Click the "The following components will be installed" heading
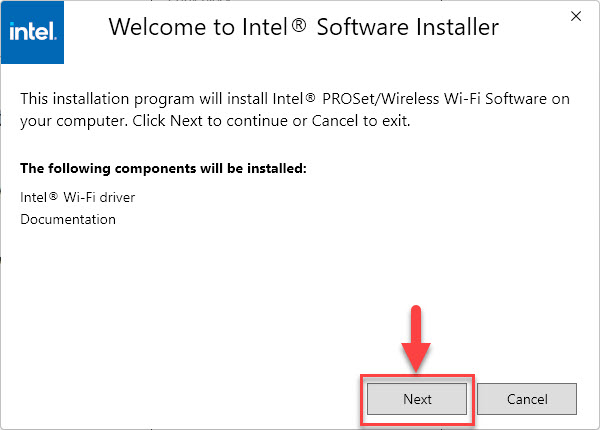This screenshot has width=600, height=430. [x=163, y=168]
